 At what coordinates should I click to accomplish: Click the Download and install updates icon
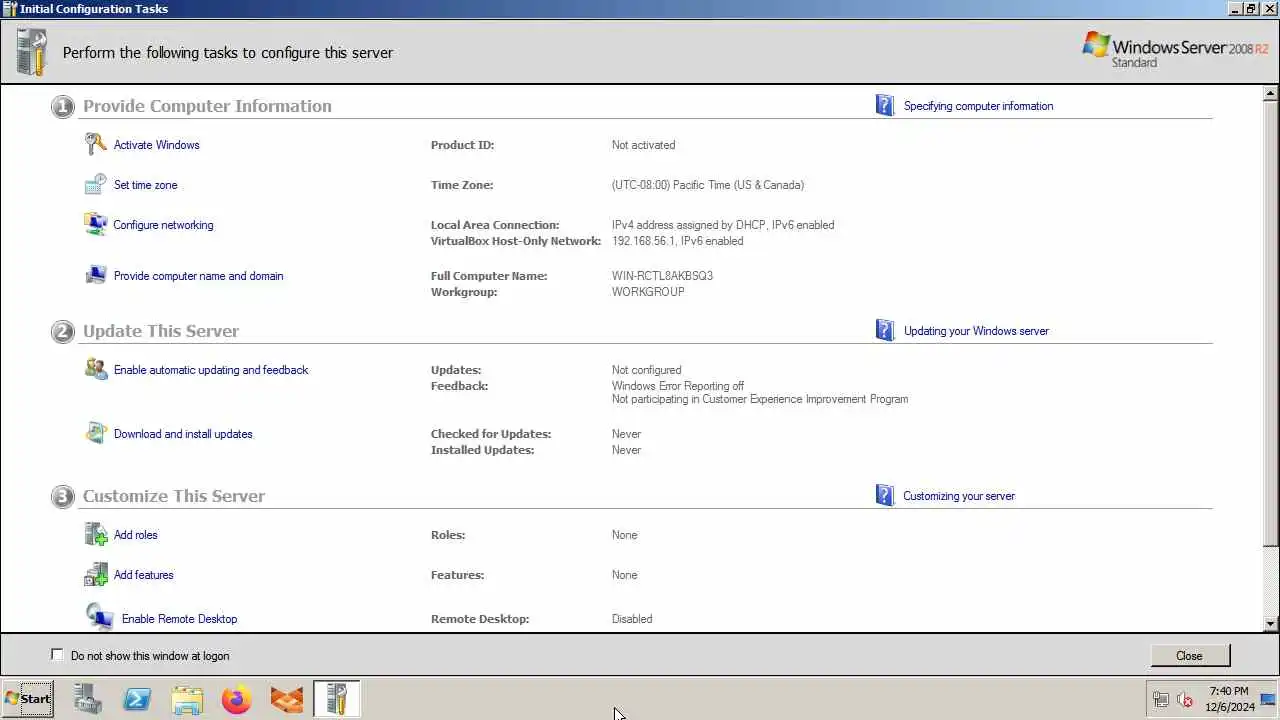coord(96,434)
